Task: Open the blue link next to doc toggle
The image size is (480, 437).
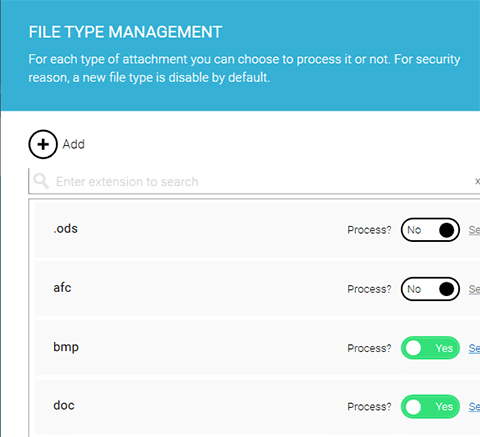Action: click(x=474, y=407)
